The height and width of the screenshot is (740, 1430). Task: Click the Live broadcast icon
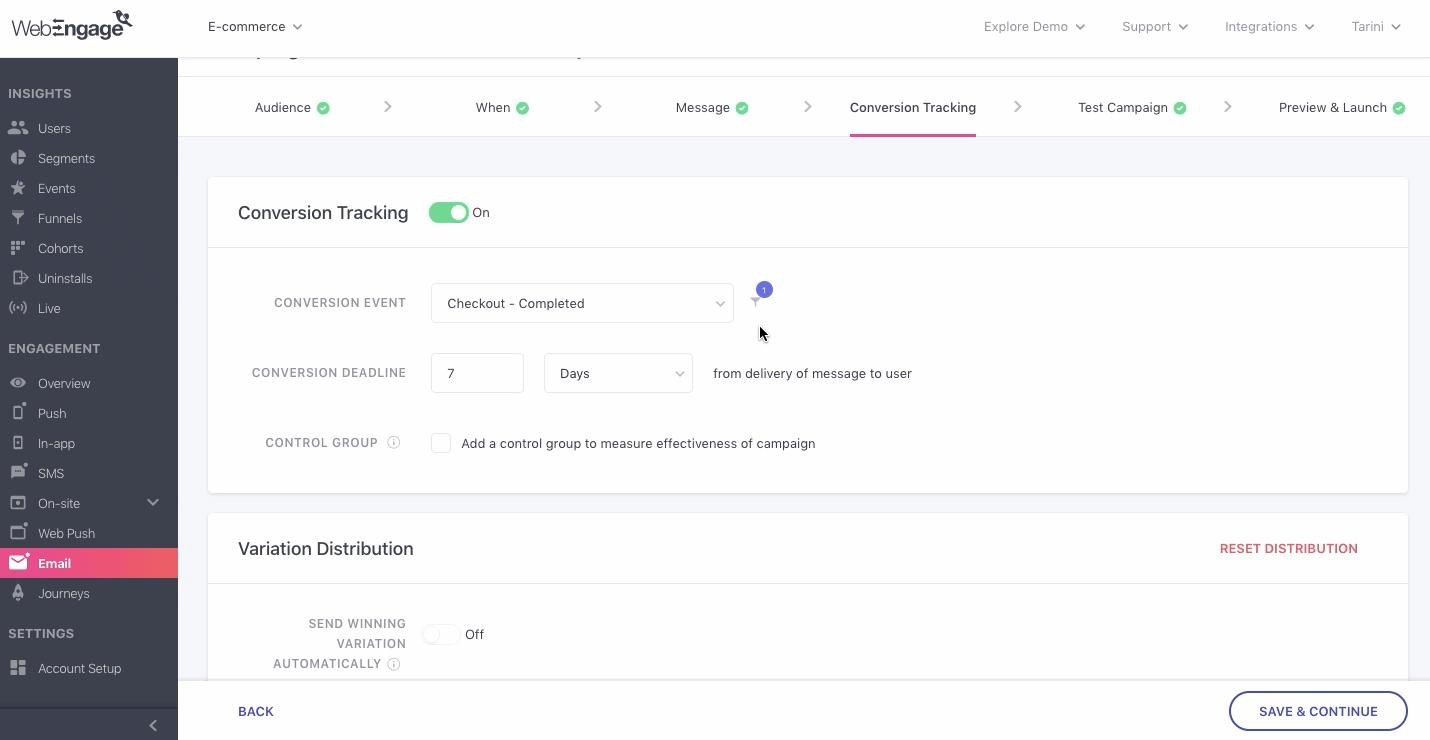tap(18, 308)
